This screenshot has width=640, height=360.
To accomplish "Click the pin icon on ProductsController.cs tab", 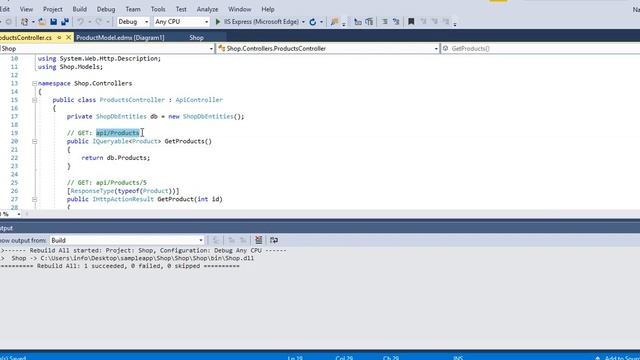I will pos(59,38).
